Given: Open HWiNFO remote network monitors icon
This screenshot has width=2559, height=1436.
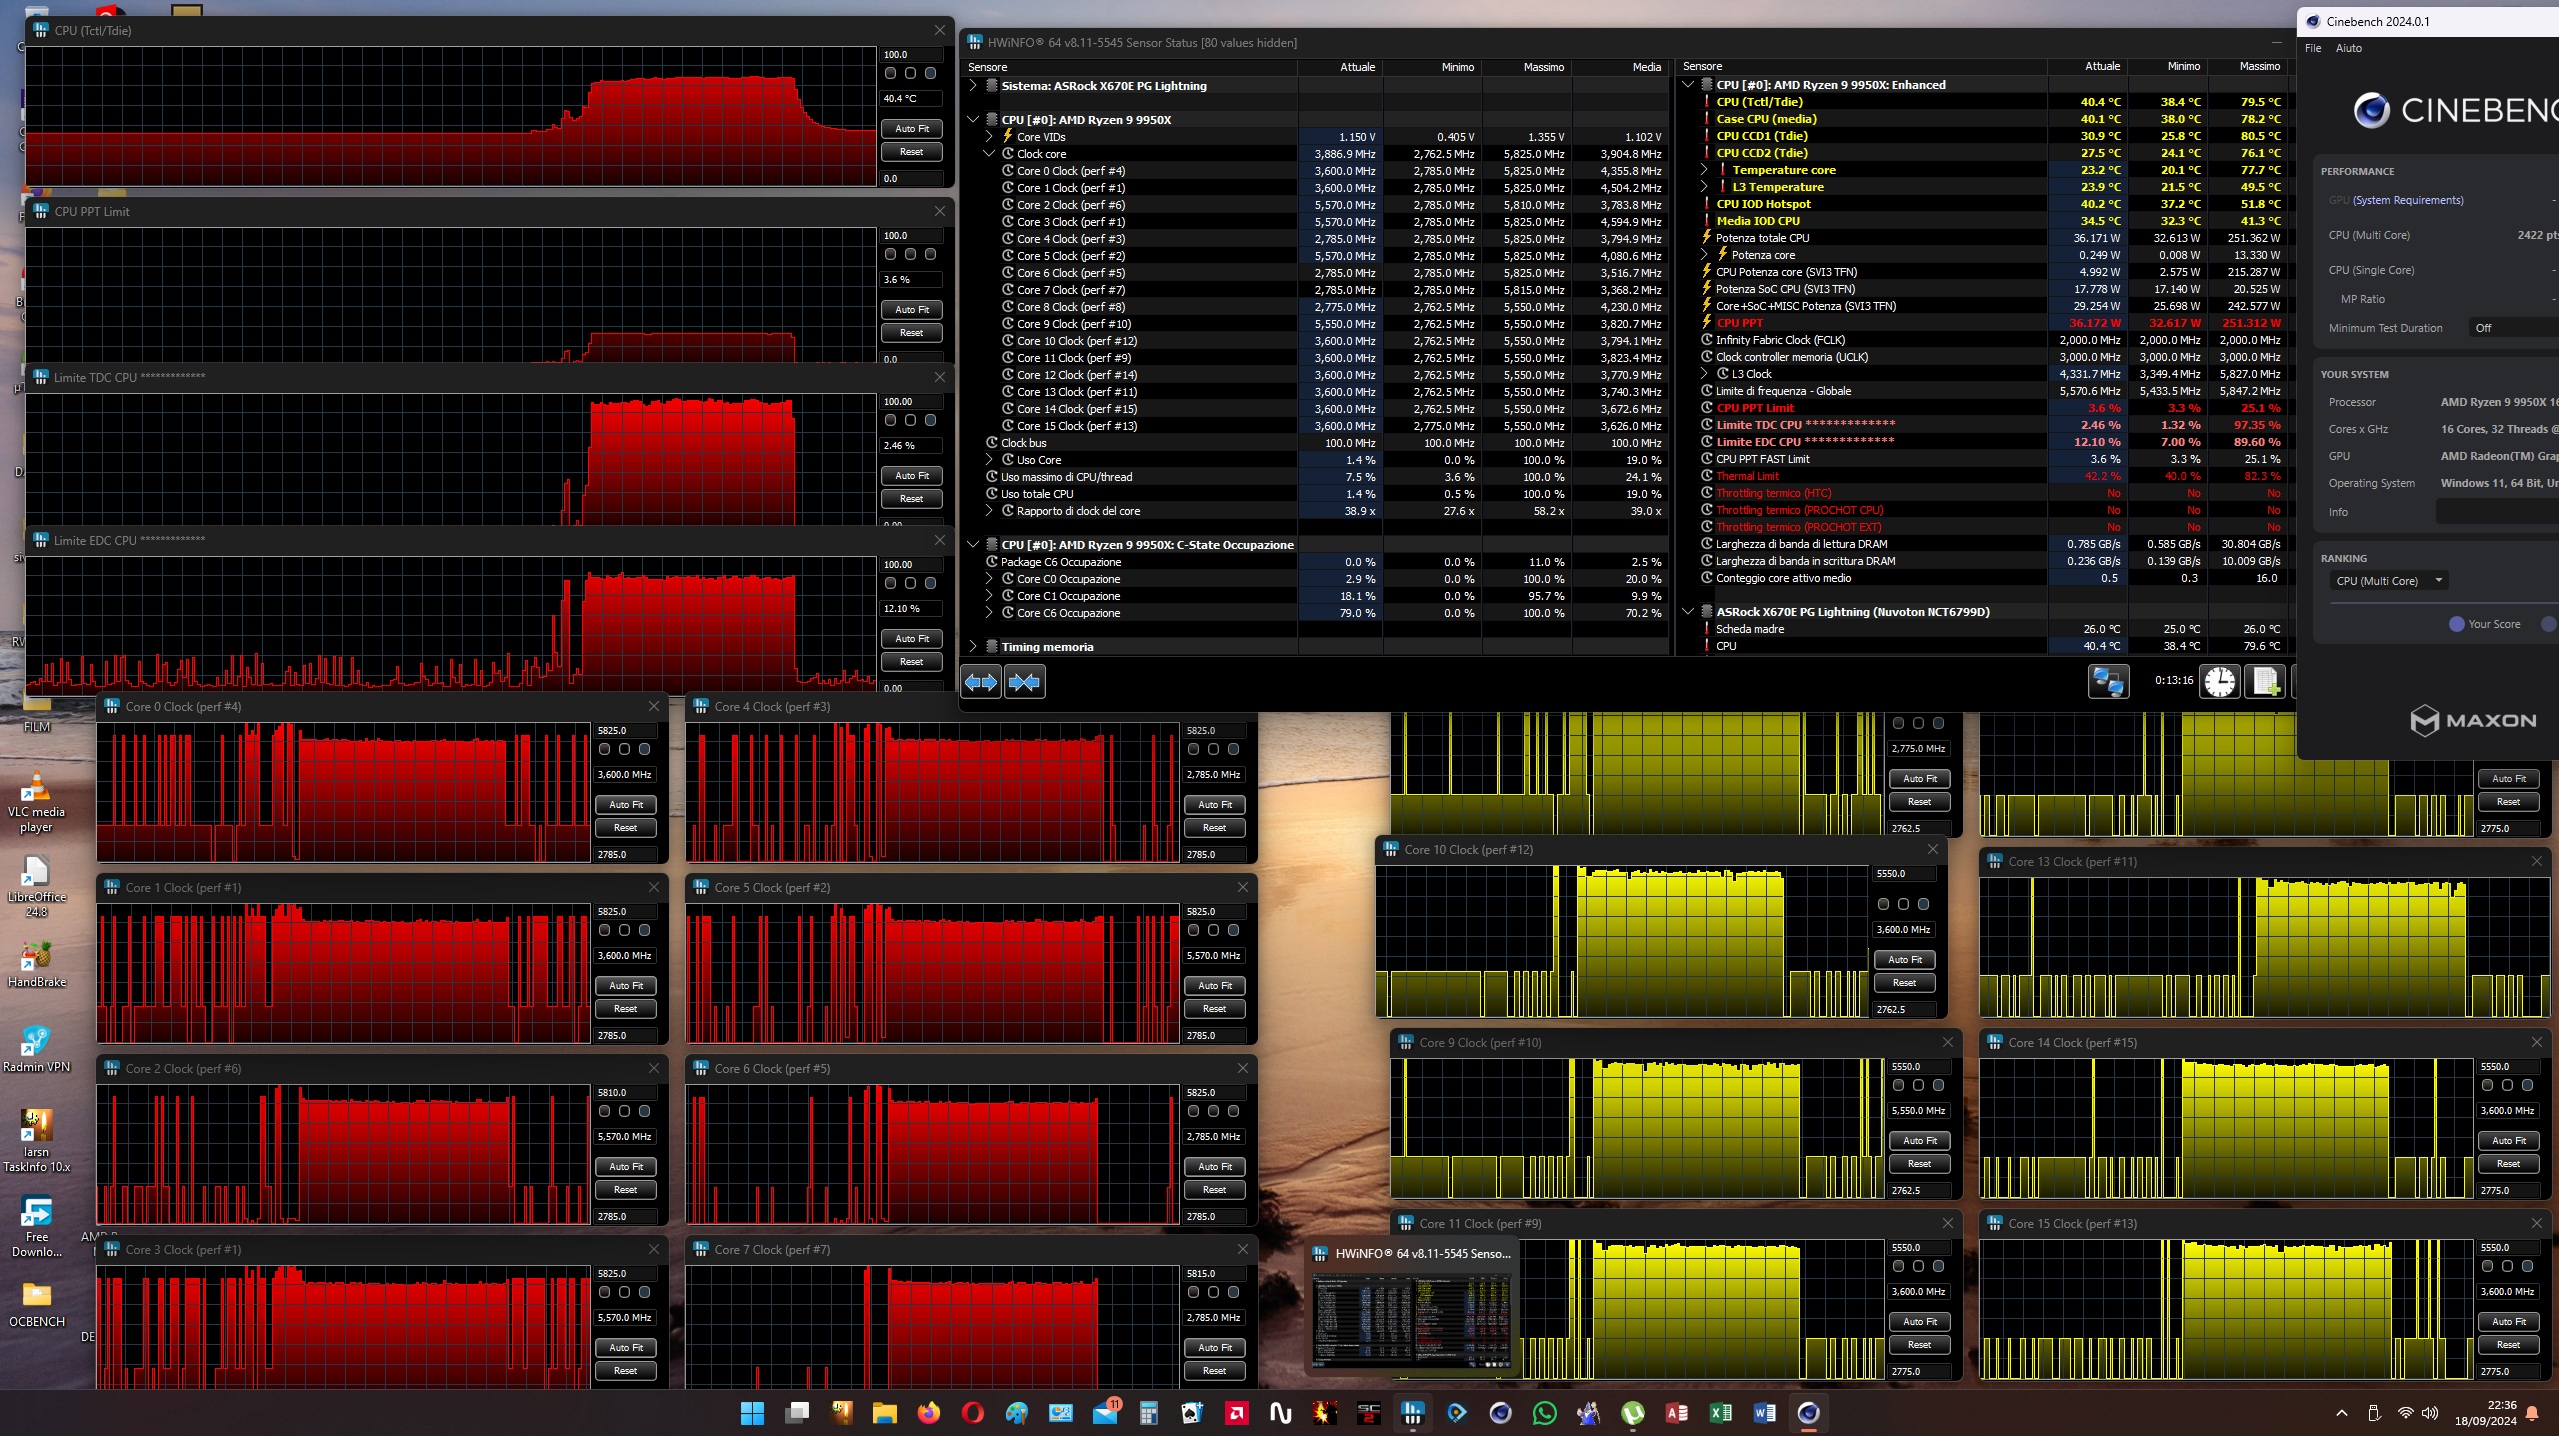Looking at the screenshot, I should pyautogui.click(x=2108, y=682).
